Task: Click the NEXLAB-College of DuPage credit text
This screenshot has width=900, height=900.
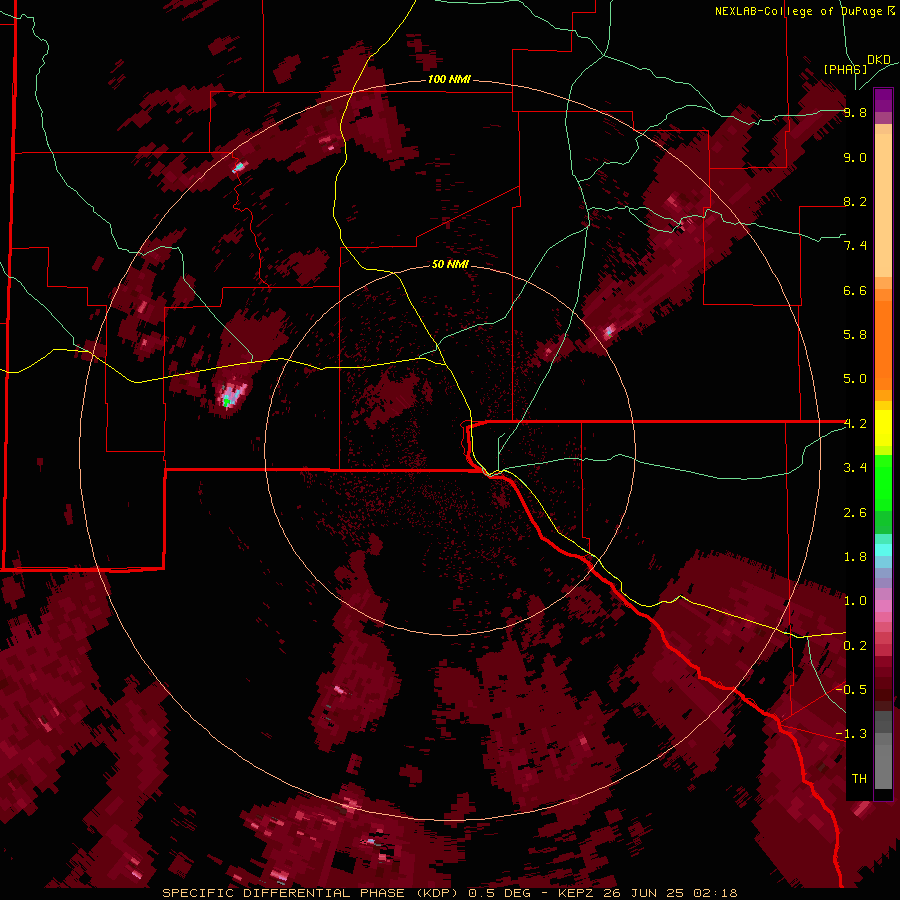Action: pos(798,11)
